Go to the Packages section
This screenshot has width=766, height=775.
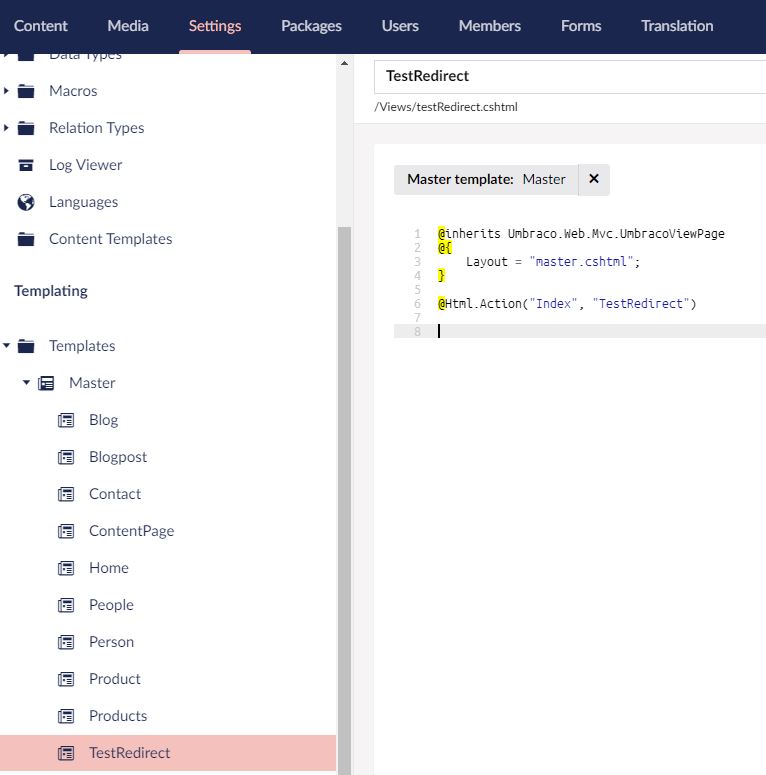click(x=311, y=26)
